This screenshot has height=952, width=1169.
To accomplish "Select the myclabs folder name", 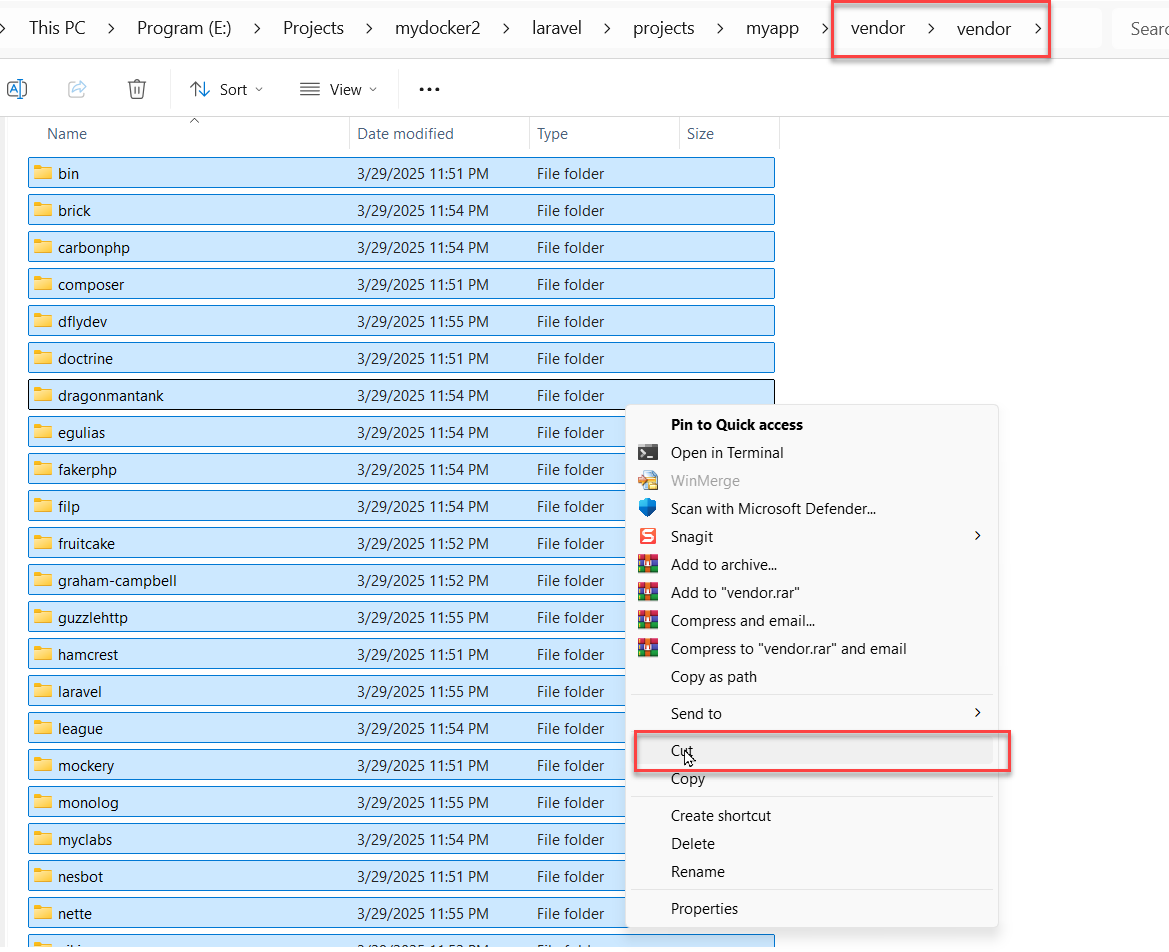I will tap(85, 839).
